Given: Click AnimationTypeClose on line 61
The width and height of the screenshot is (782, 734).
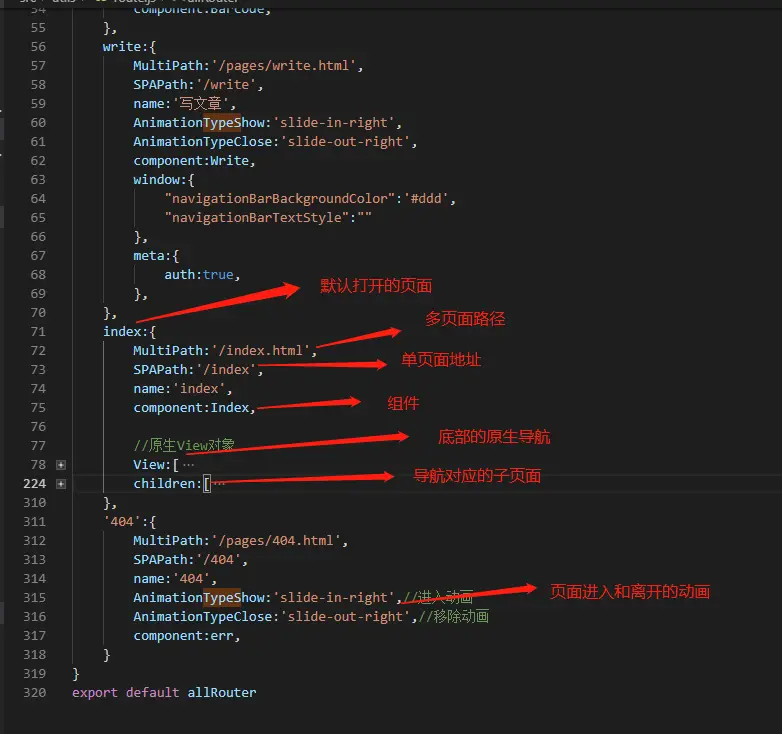Looking at the screenshot, I should tap(202, 142).
